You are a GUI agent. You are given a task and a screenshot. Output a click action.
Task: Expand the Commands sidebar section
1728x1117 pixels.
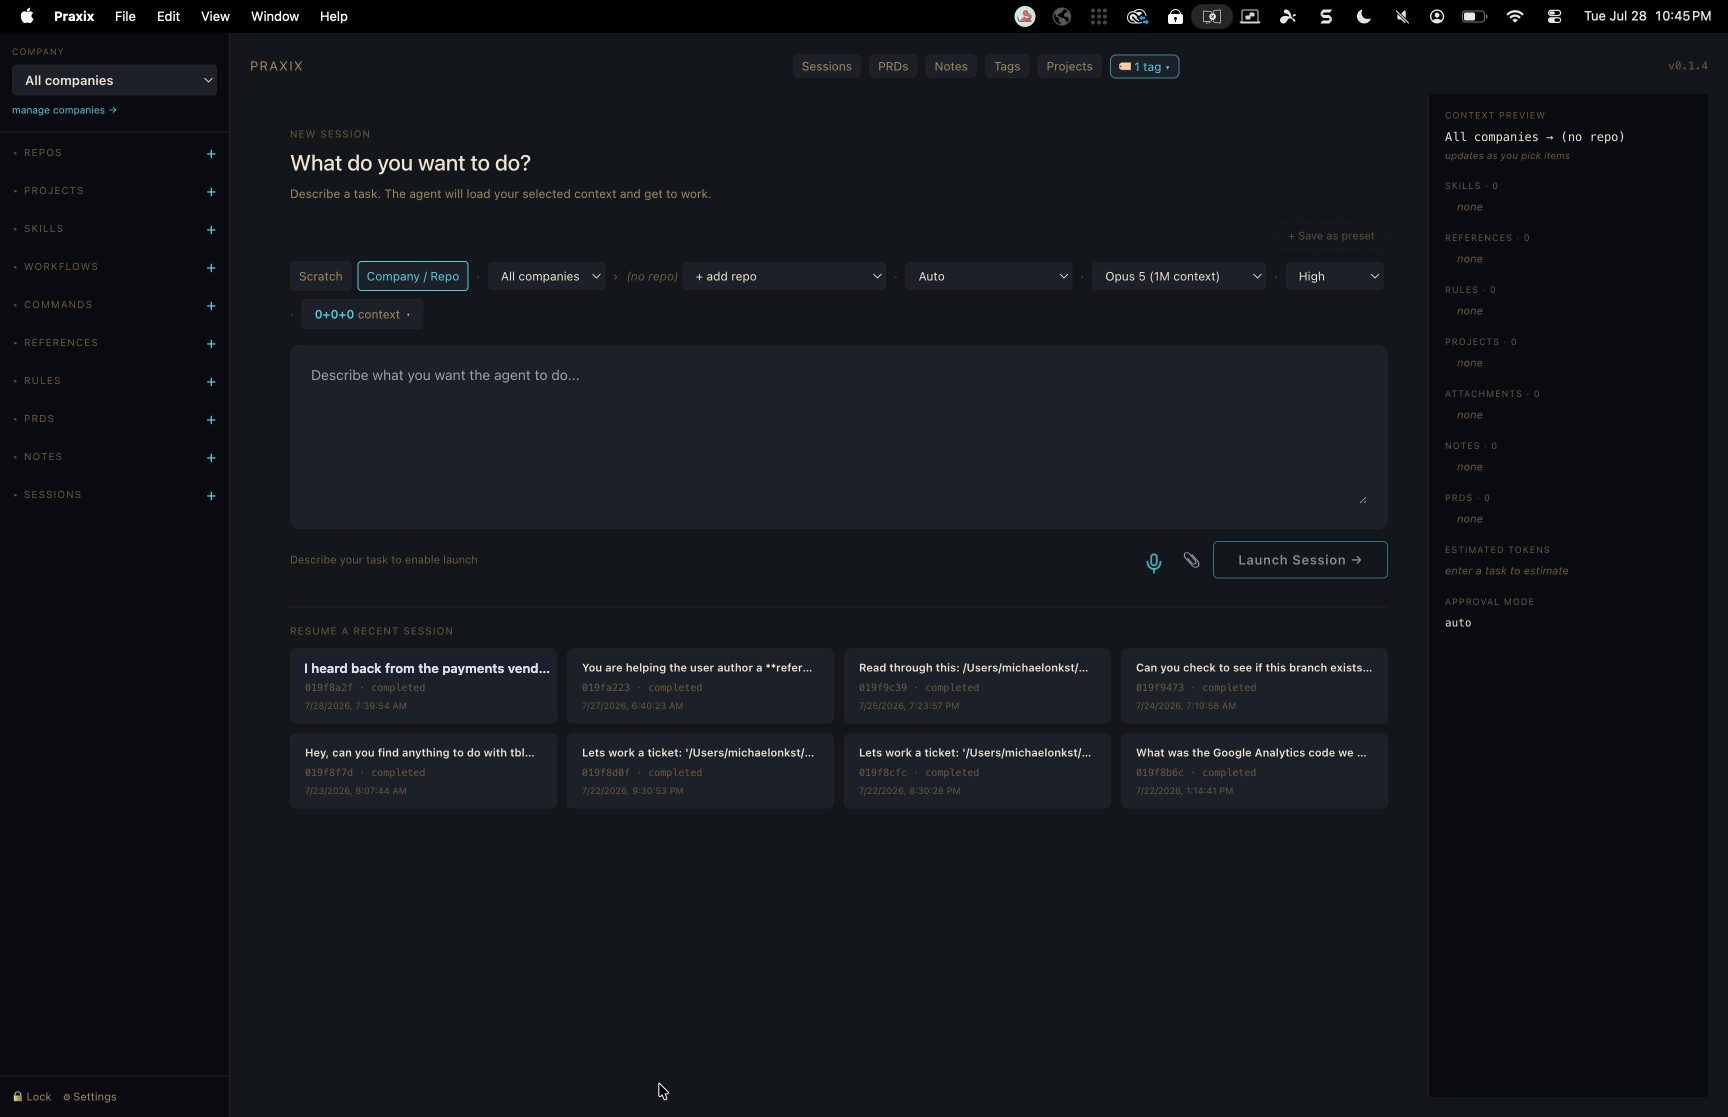coord(58,305)
